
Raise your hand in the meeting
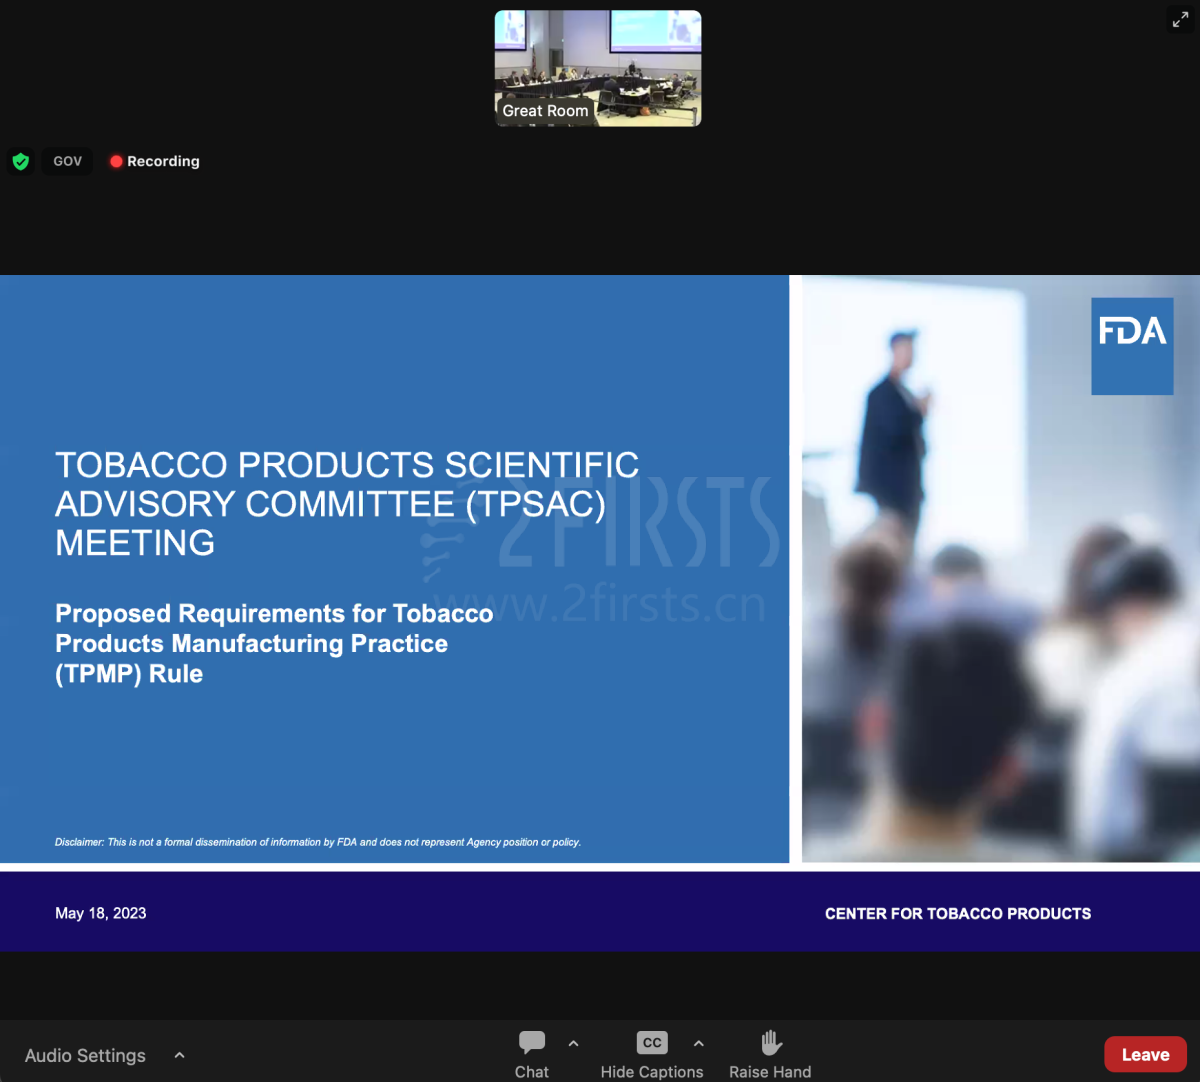770,1054
